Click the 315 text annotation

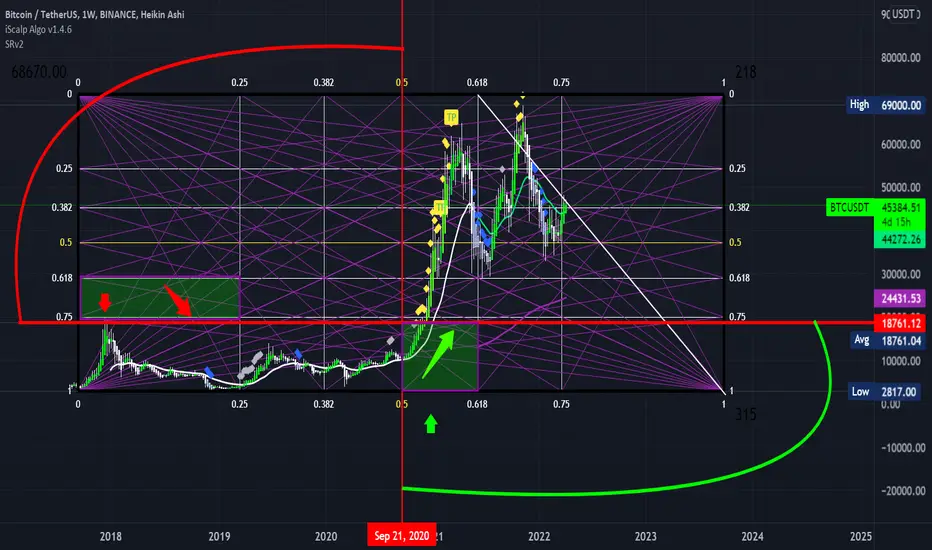tap(746, 414)
